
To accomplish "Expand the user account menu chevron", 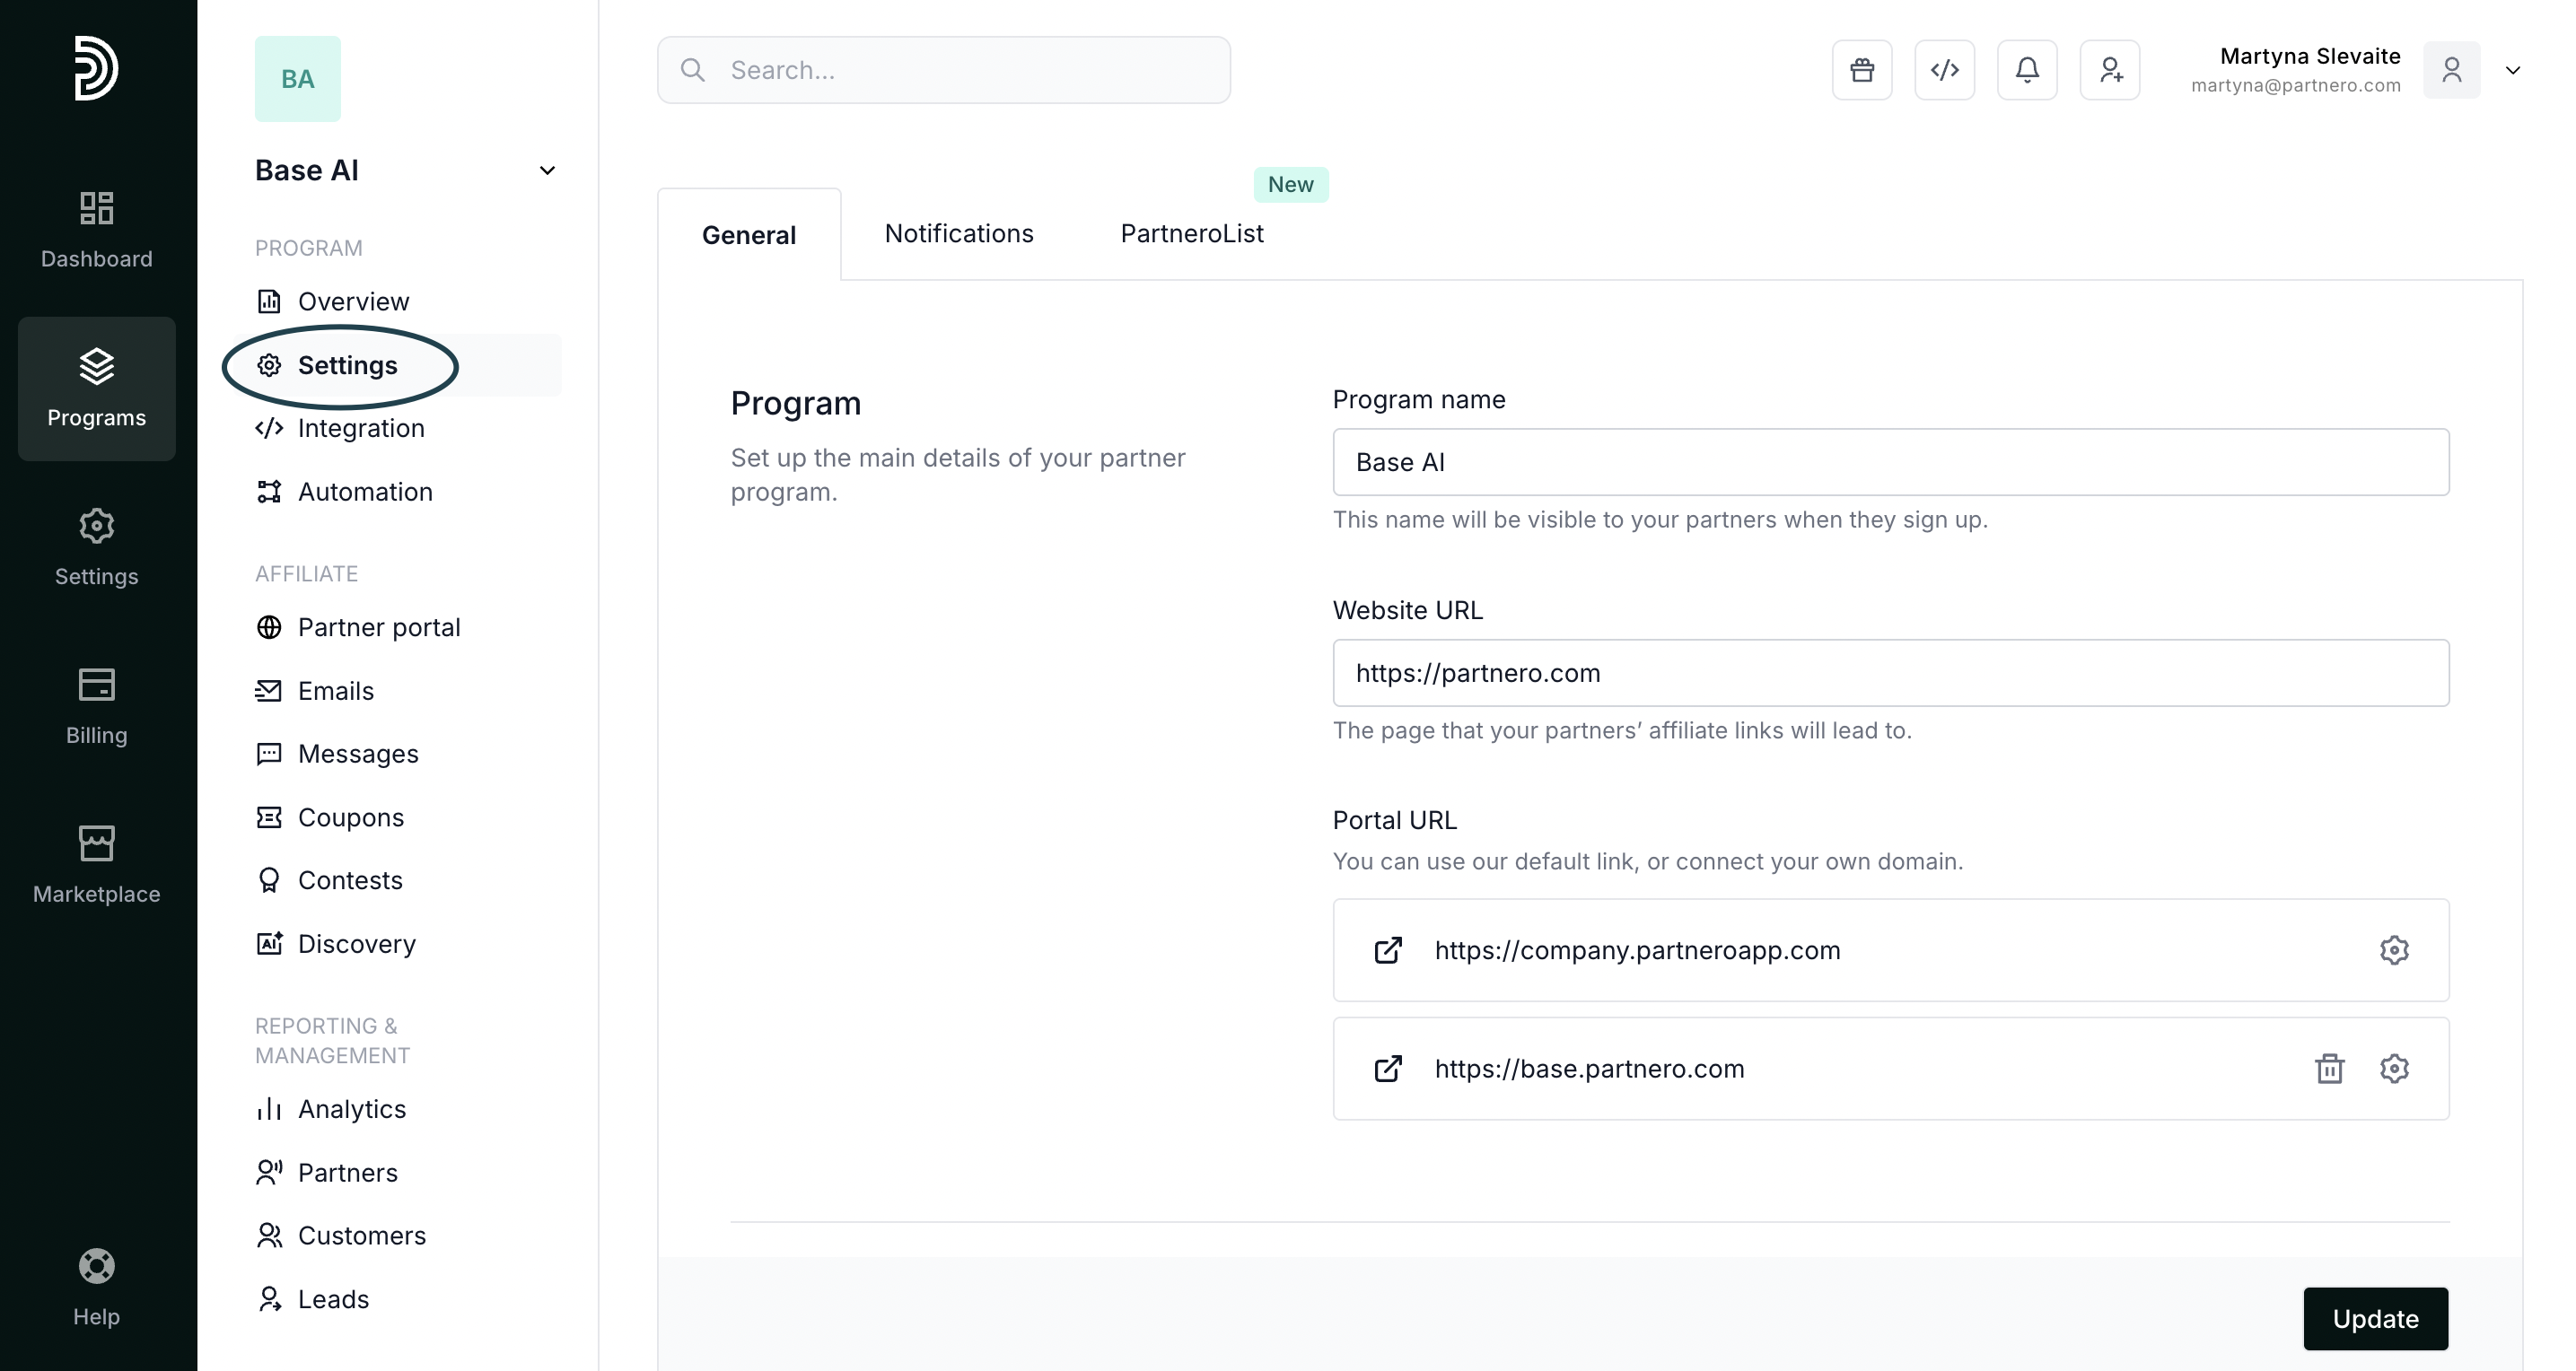I will [x=2512, y=70].
